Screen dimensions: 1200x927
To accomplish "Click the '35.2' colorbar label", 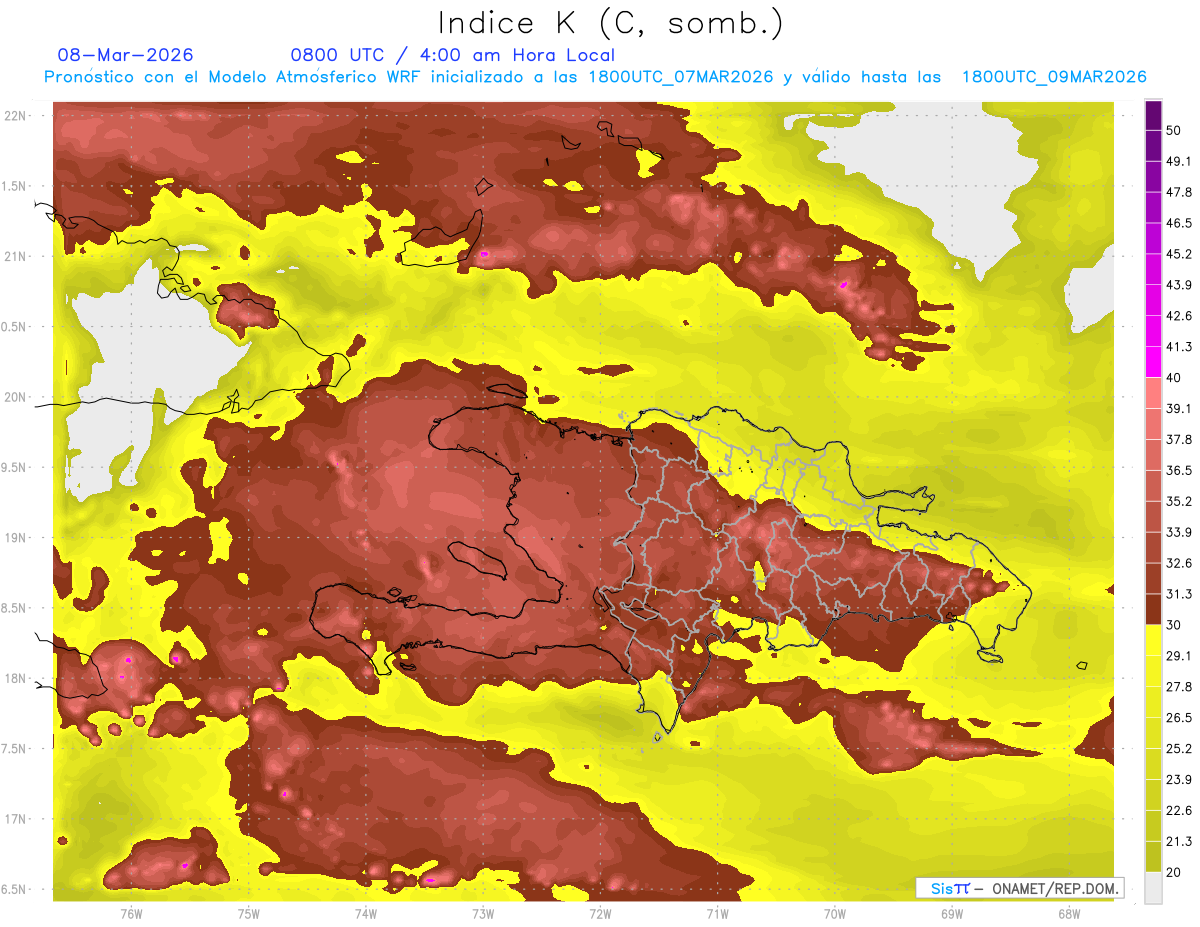I will point(1179,501).
